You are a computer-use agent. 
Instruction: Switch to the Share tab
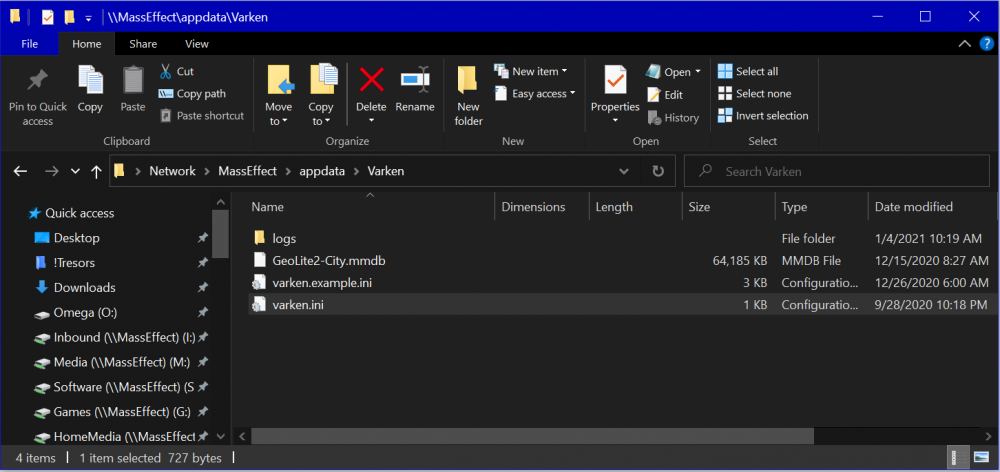click(143, 44)
